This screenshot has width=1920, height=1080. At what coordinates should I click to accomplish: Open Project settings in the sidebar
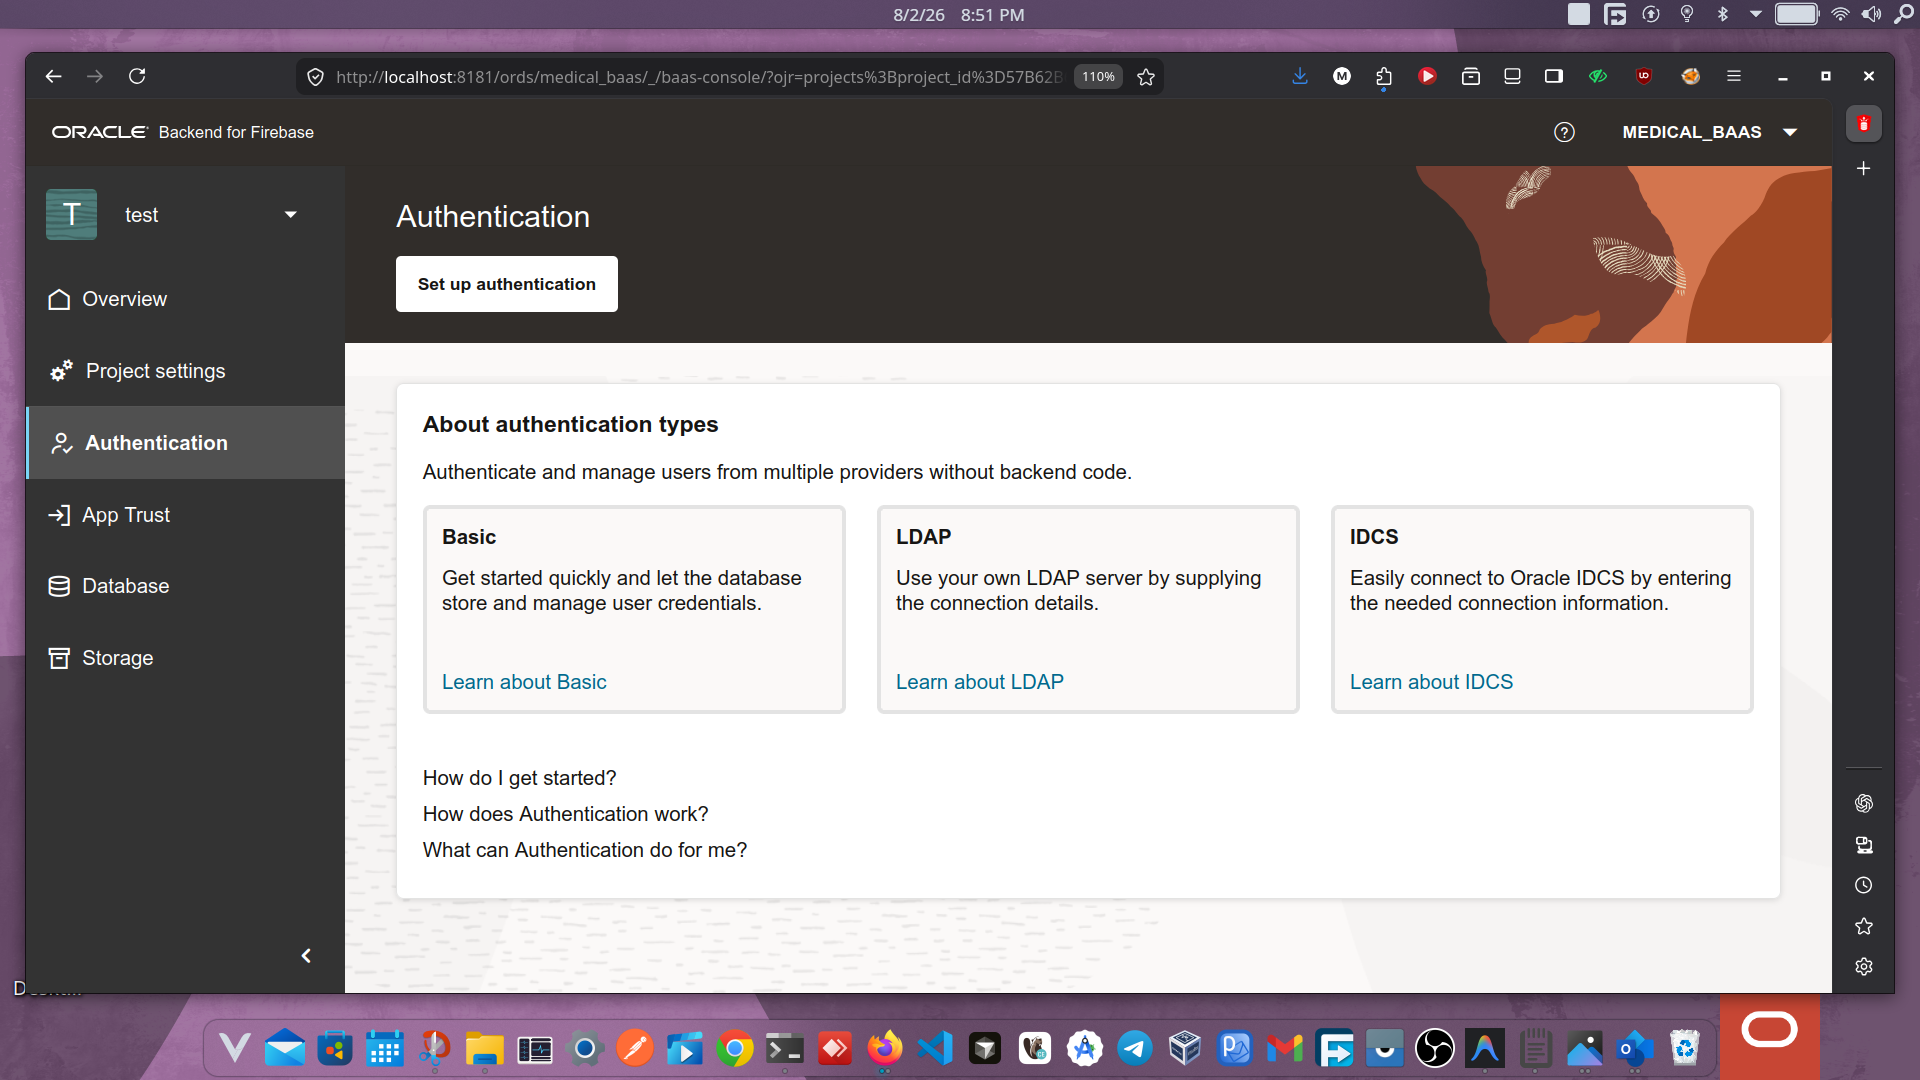coord(186,371)
